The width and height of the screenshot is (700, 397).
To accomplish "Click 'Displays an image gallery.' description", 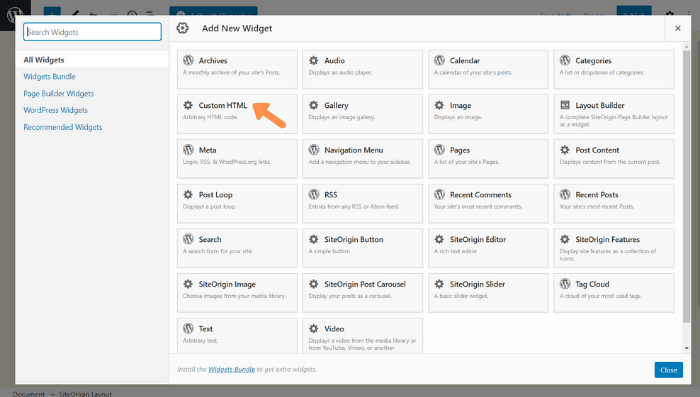I will click(x=342, y=117).
